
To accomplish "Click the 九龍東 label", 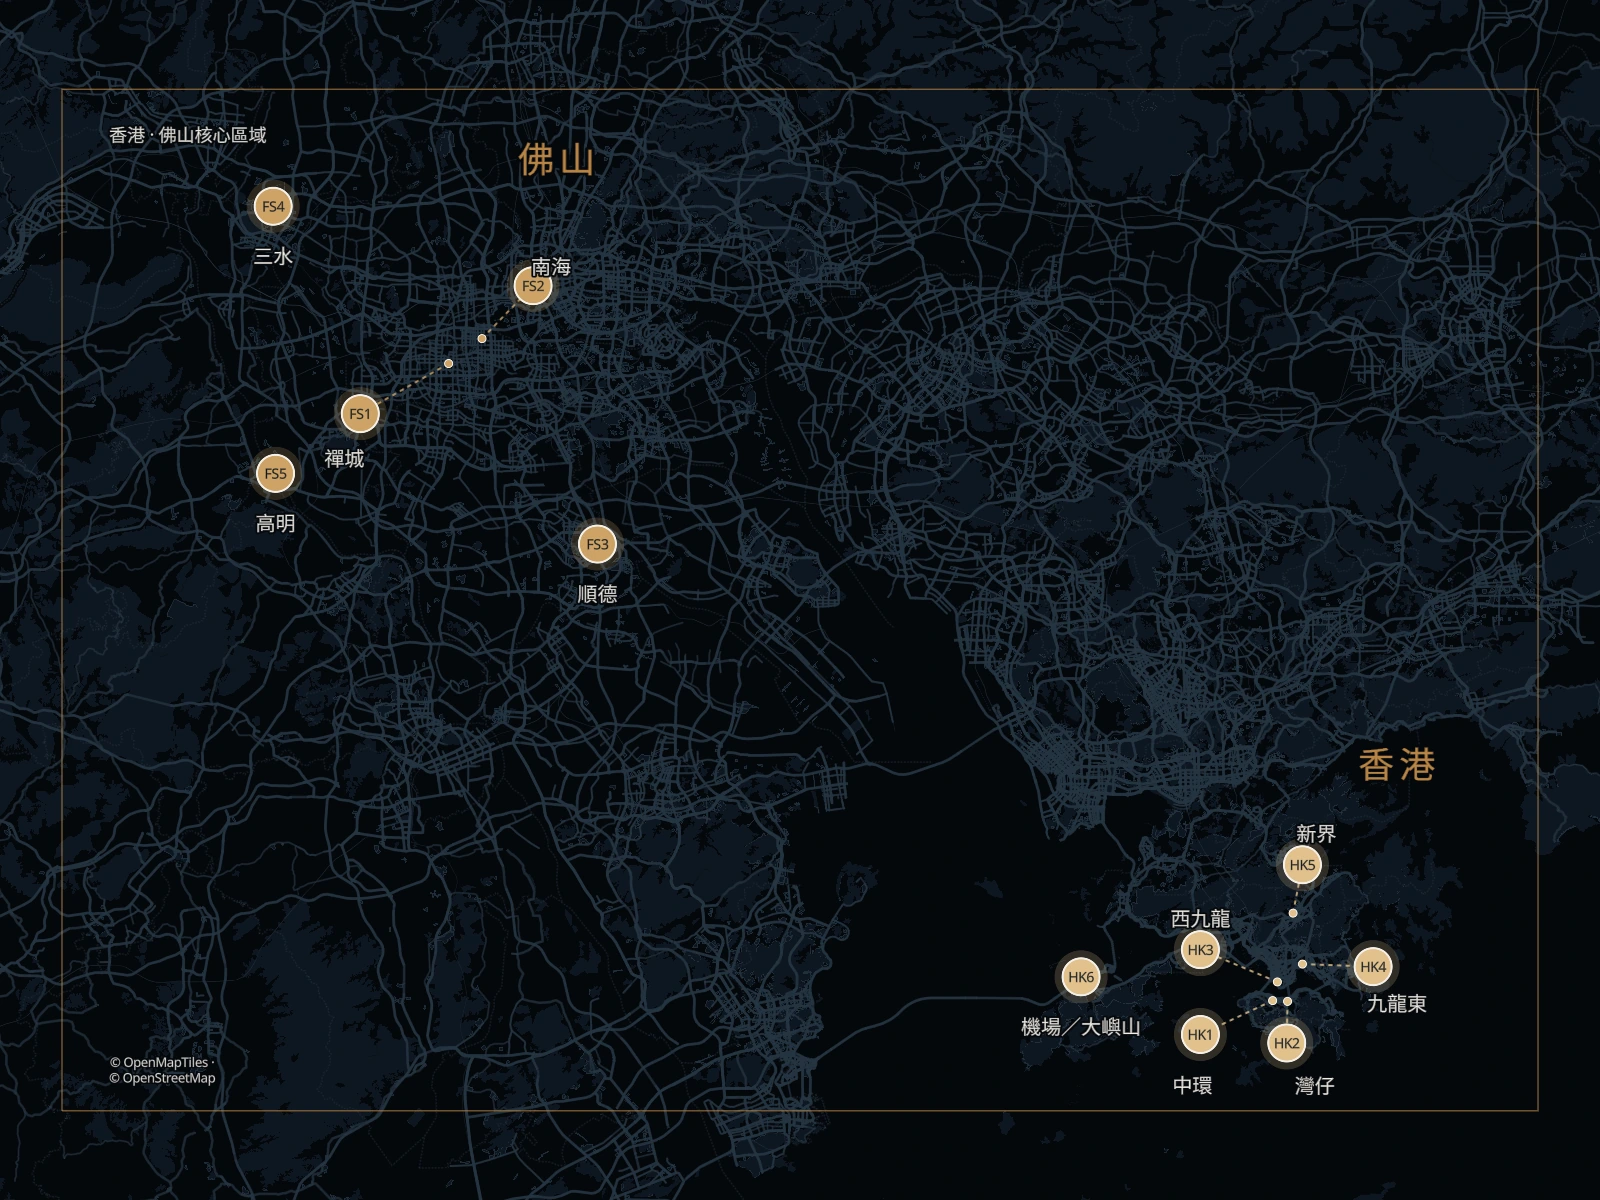I will [x=1397, y=1004].
